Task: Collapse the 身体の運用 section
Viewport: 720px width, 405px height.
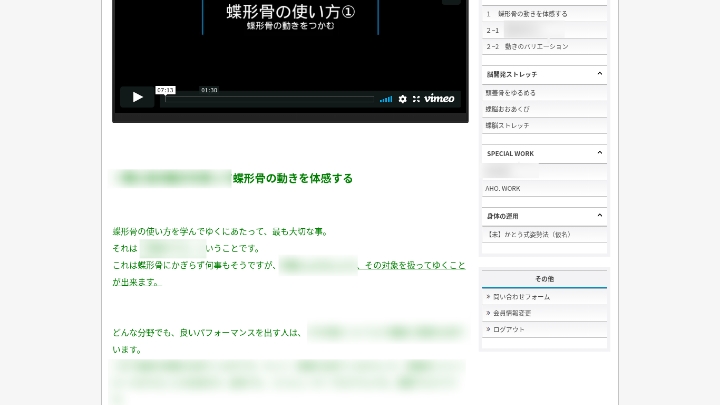Action: pyautogui.click(x=599, y=215)
